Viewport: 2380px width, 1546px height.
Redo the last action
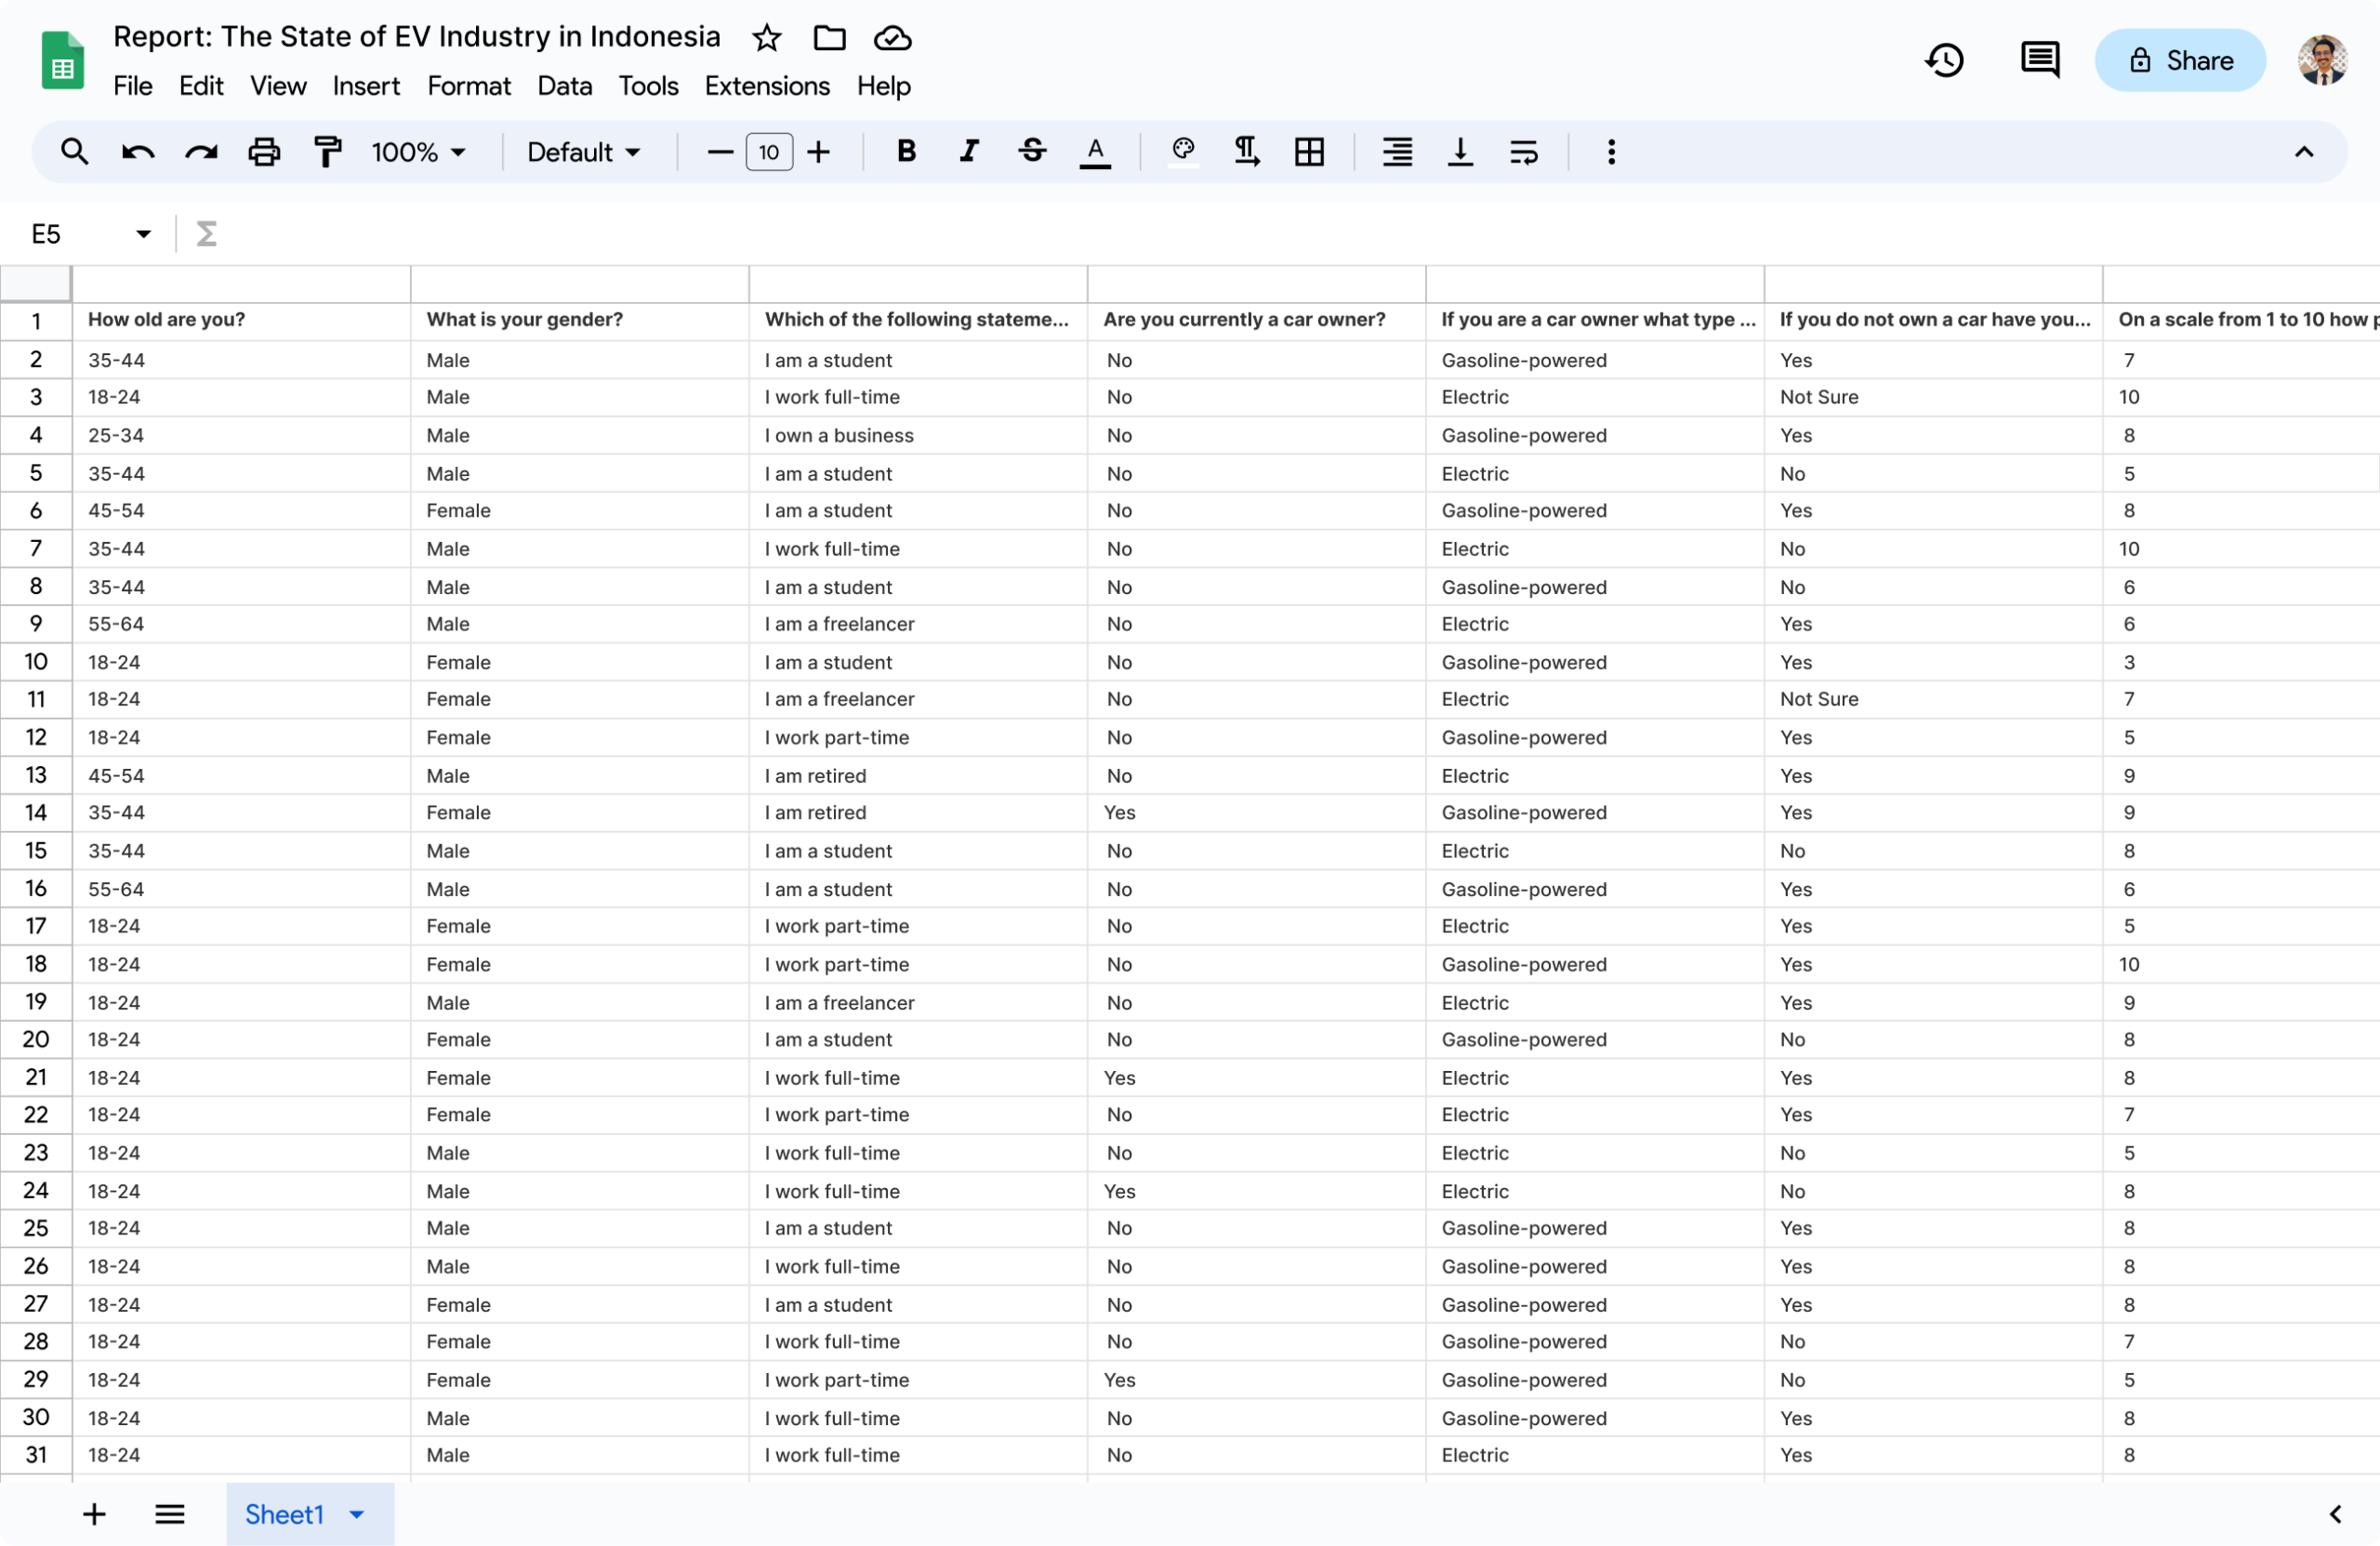click(201, 152)
